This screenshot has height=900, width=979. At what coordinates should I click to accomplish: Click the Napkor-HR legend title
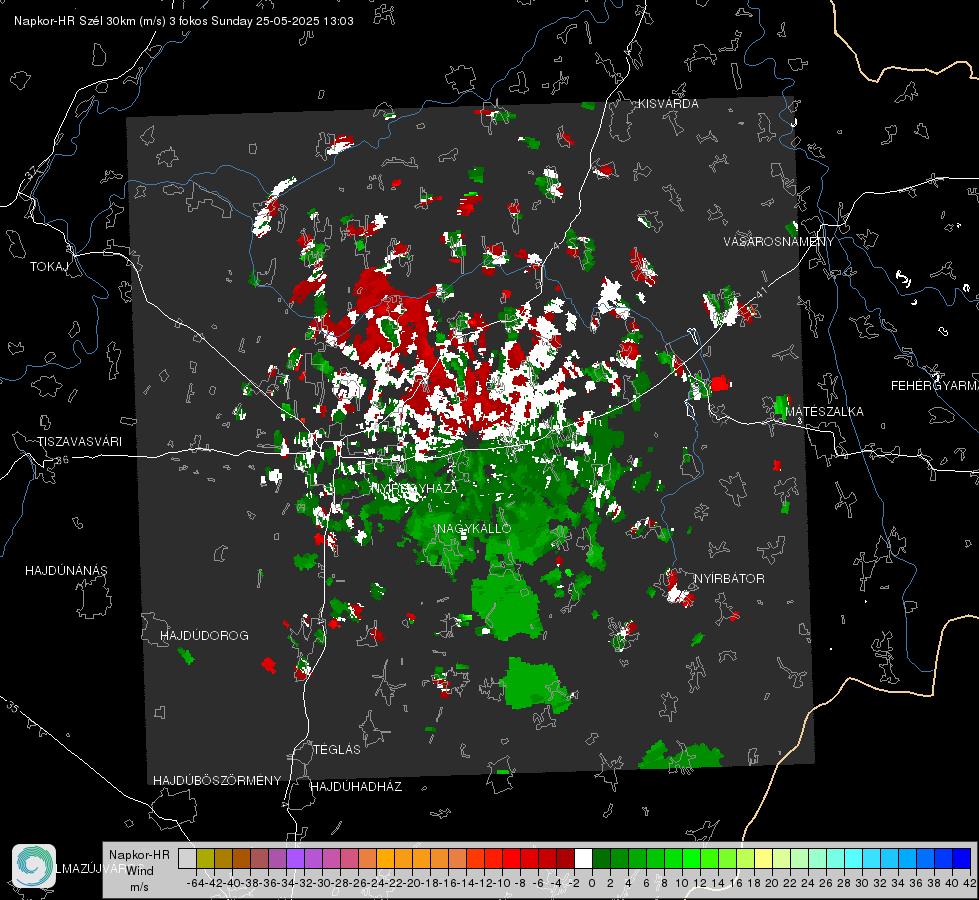pyautogui.click(x=139, y=855)
